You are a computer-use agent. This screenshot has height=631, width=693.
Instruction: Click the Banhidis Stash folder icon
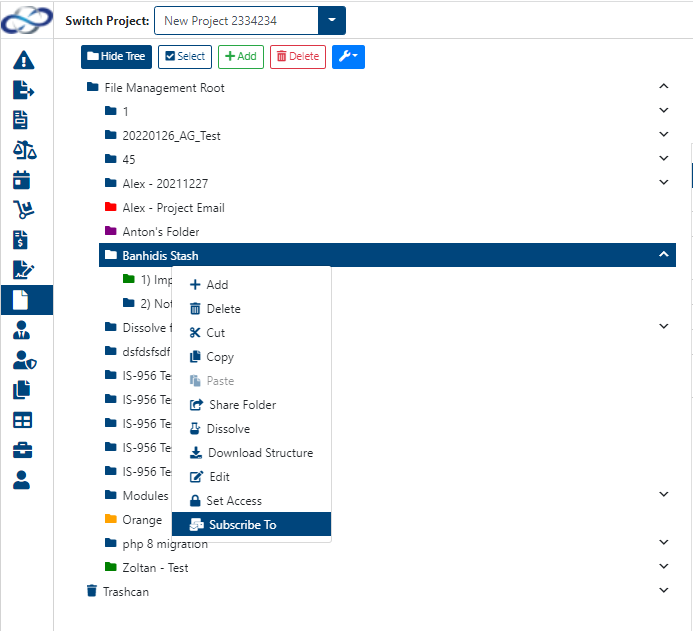tap(110, 255)
